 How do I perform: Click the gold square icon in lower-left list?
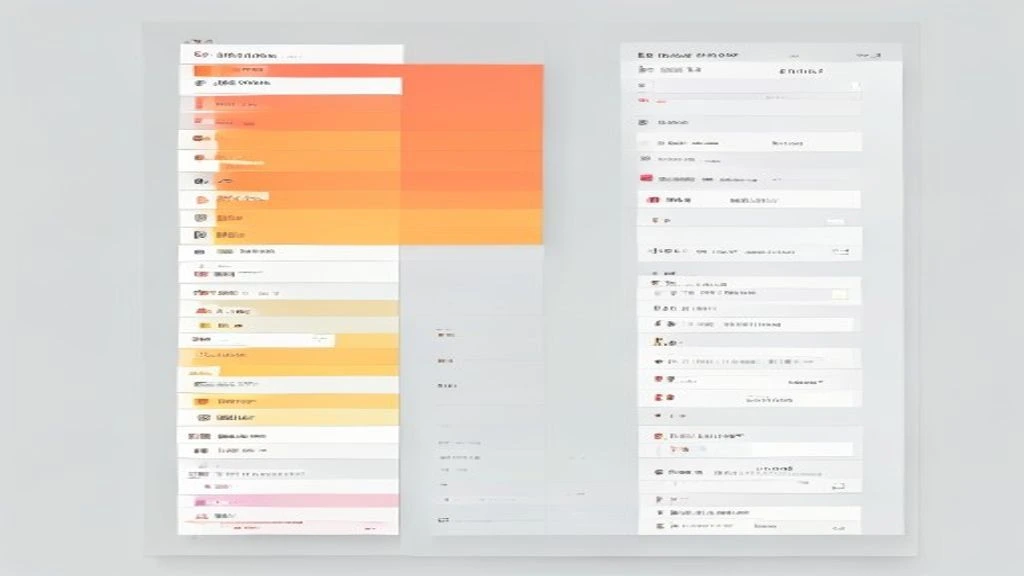pyautogui.click(x=204, y=325)
